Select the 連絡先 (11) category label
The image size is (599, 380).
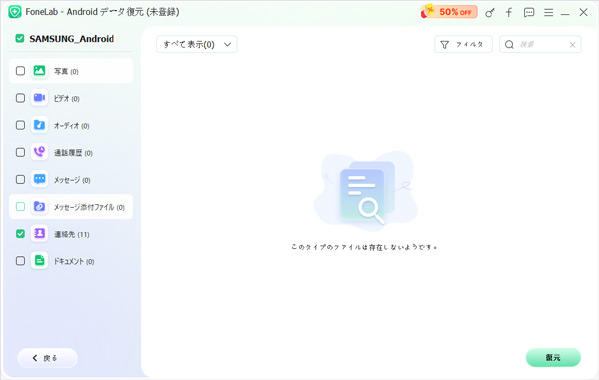coord(71,234)
